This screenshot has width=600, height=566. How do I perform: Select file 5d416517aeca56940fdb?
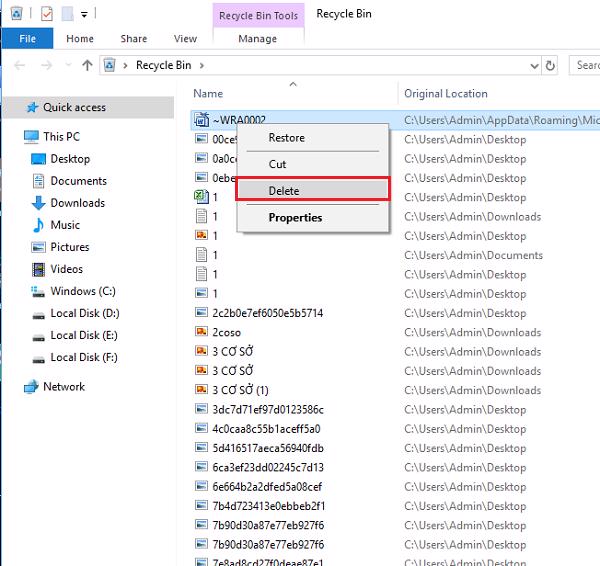point(268,448)
